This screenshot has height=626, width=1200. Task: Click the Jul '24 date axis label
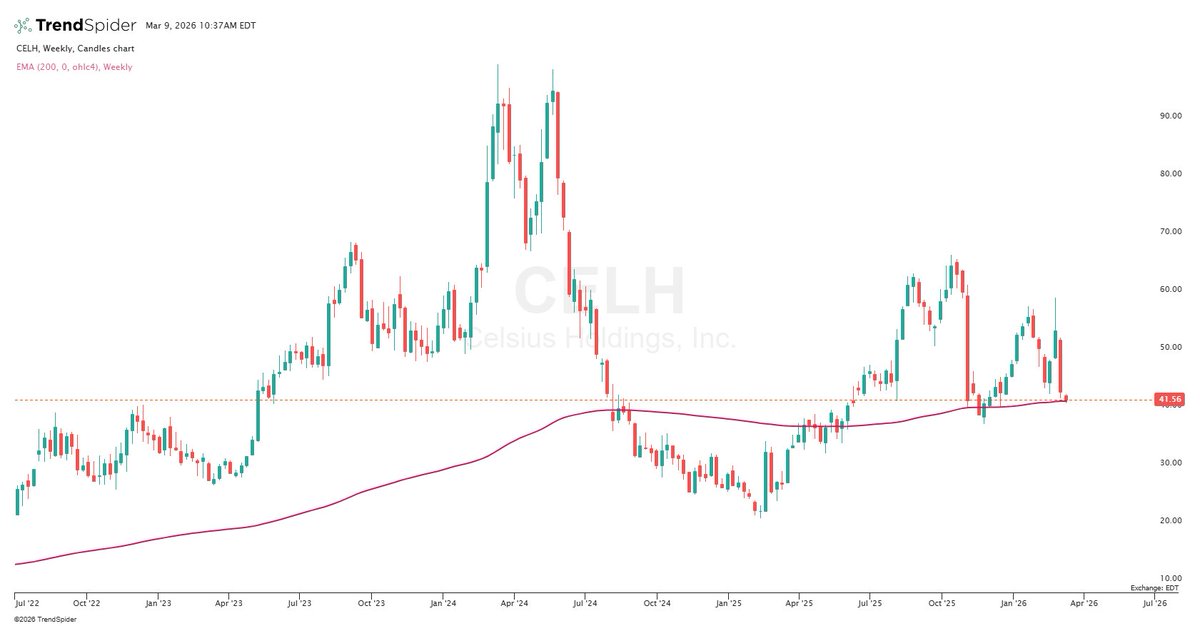[585, 603]
